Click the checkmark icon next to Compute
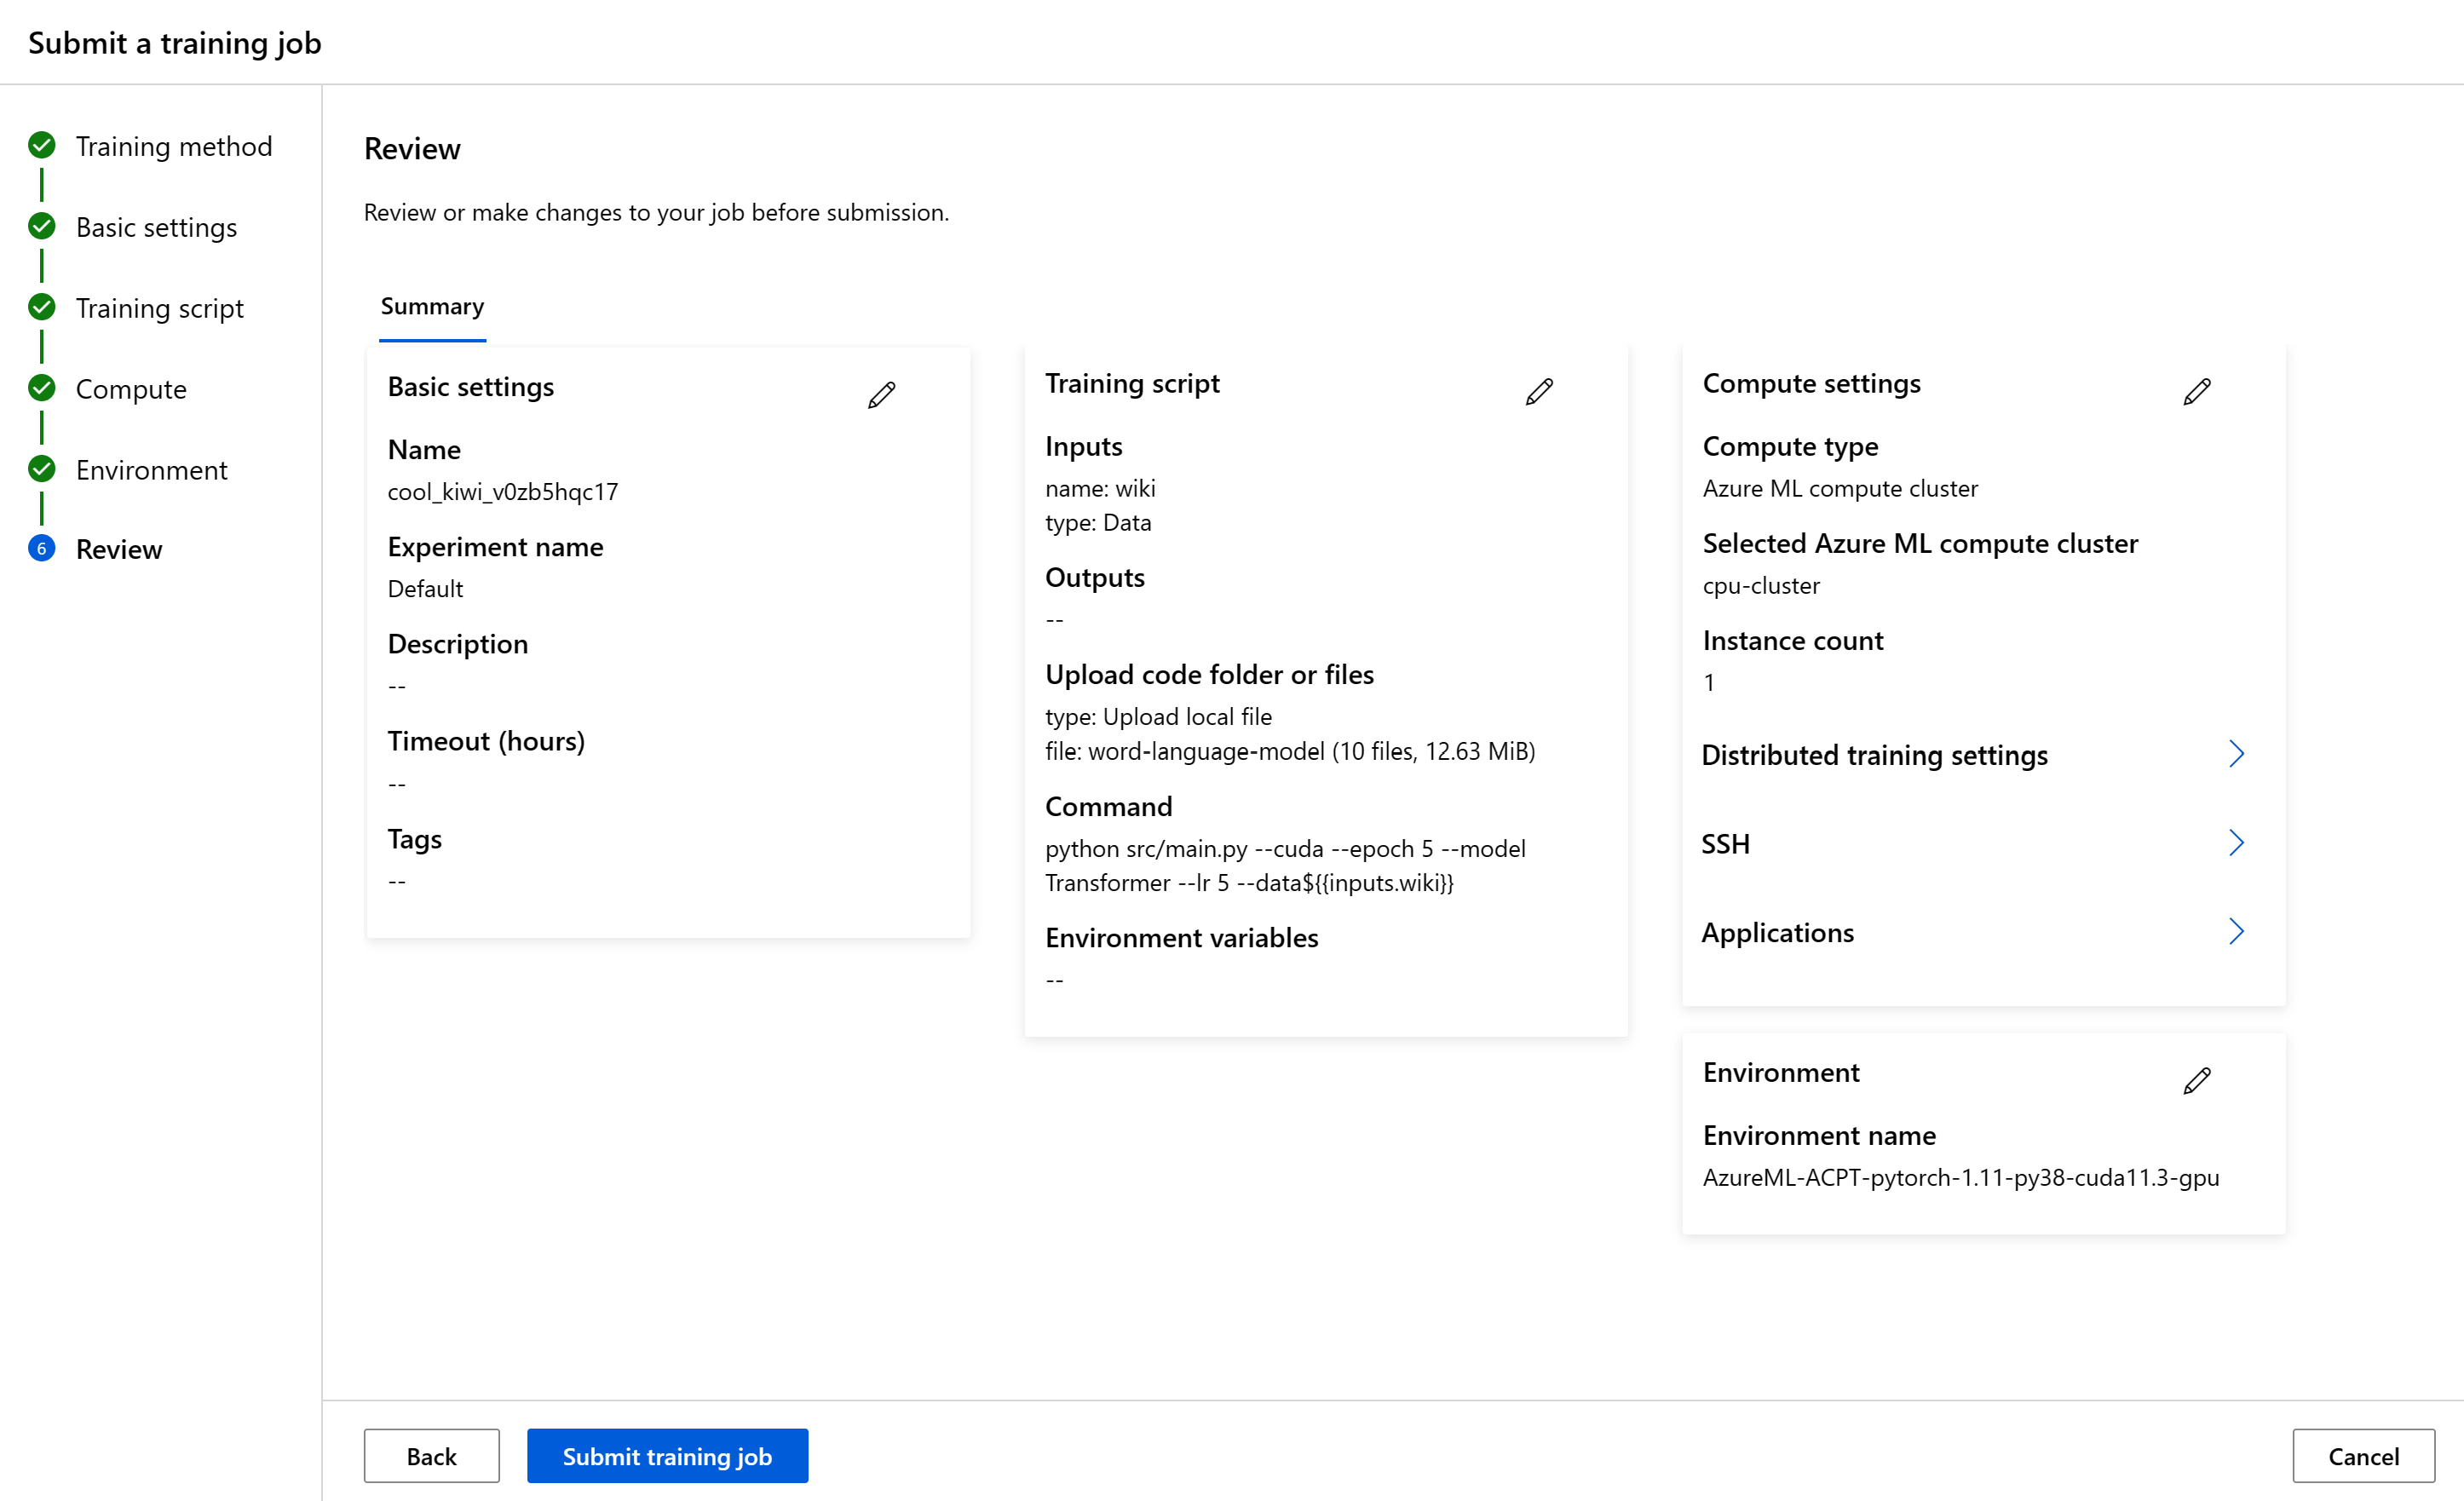The image size is (2464, 1501). point(41,388)
